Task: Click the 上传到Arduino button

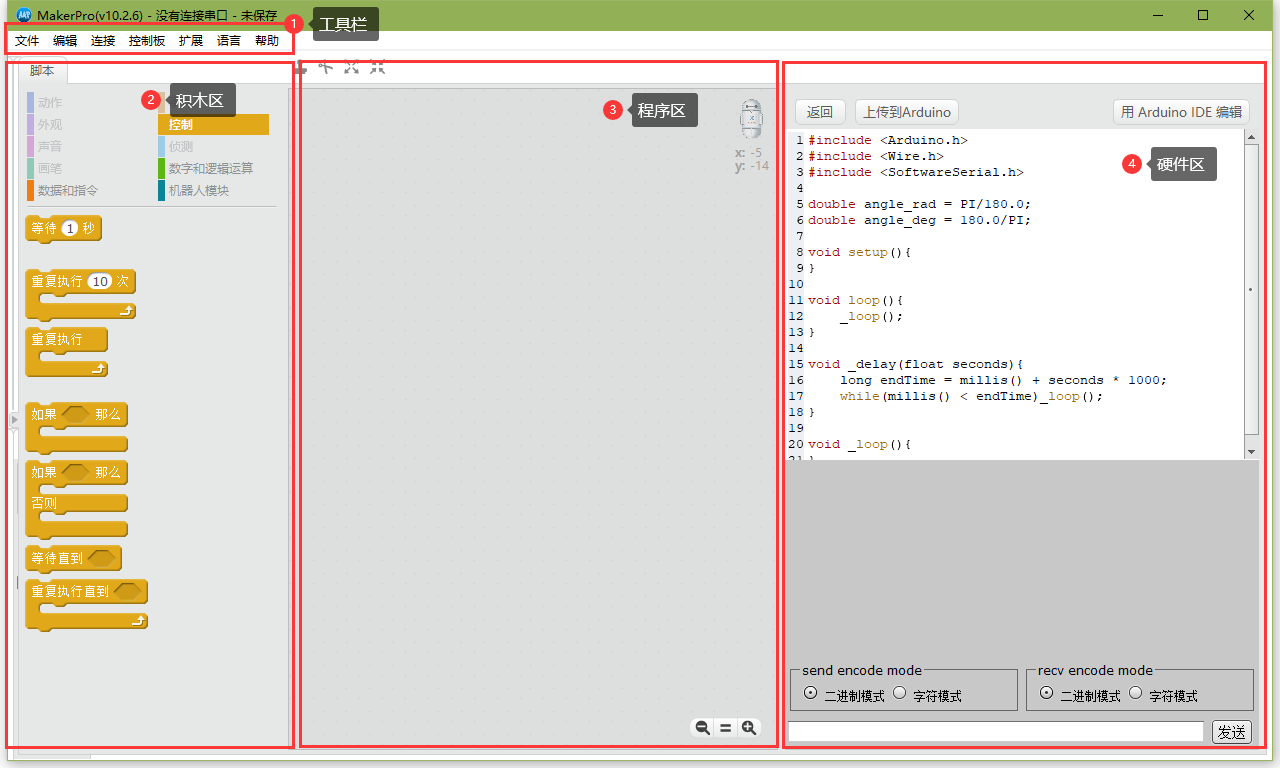Action: (x=906, y=111)
